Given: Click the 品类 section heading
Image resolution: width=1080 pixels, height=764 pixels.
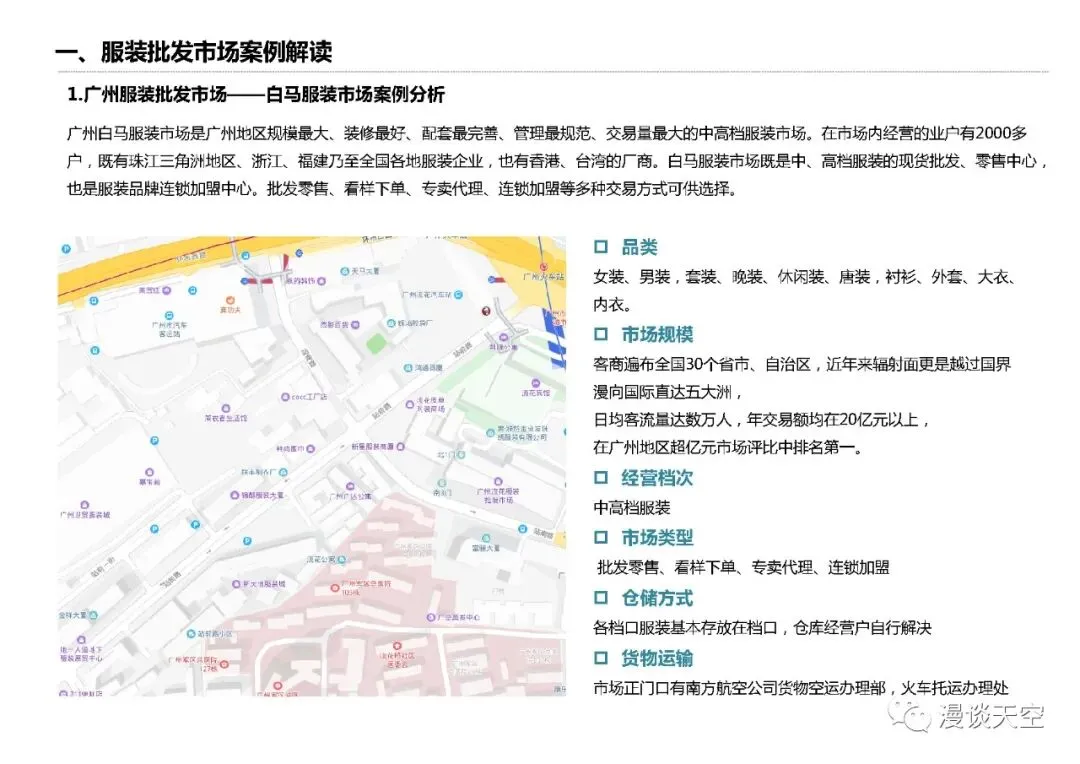Looking at the screenshot, I should 639,247.
